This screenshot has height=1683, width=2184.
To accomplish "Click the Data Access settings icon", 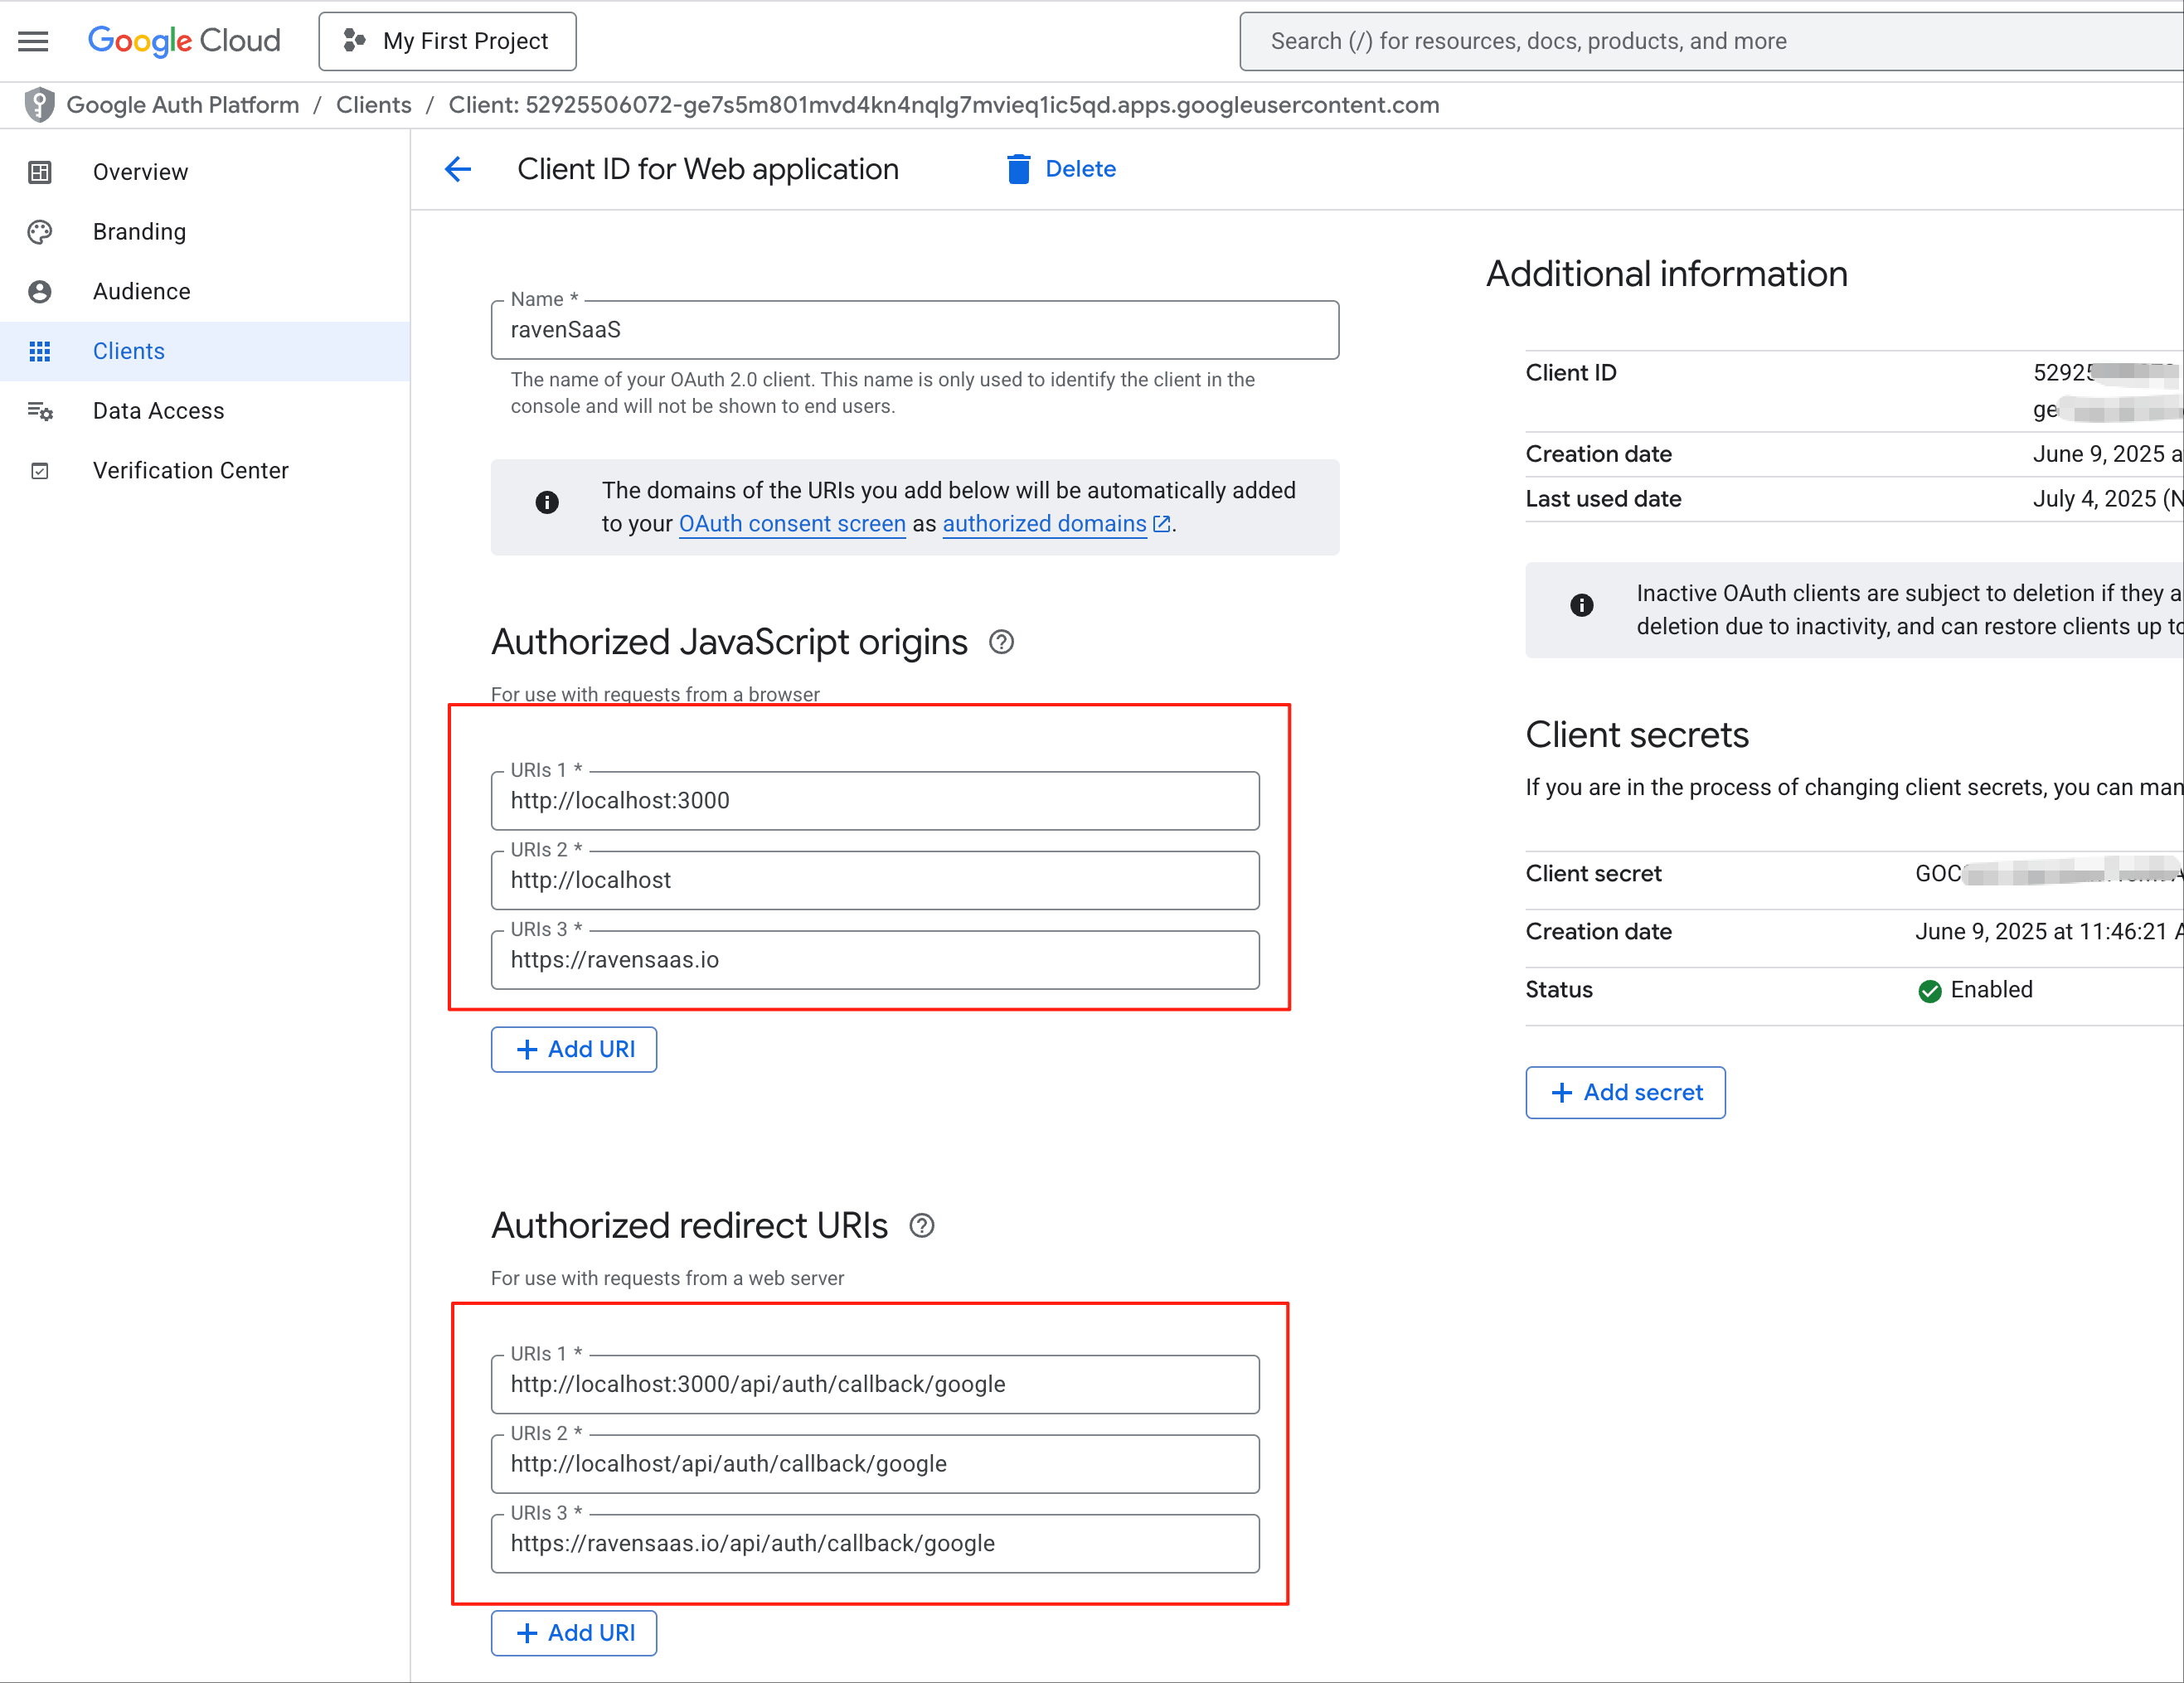I will point(40,411).
